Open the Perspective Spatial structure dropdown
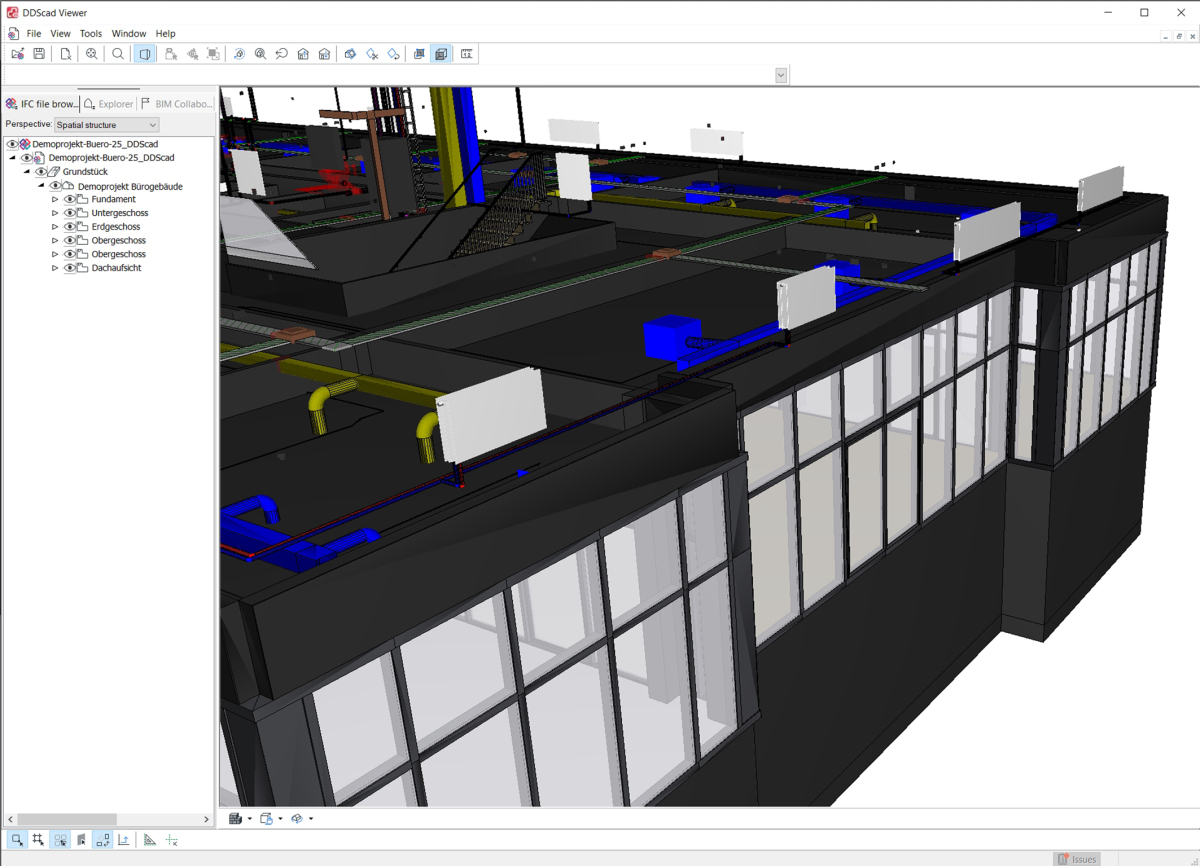 107,125
